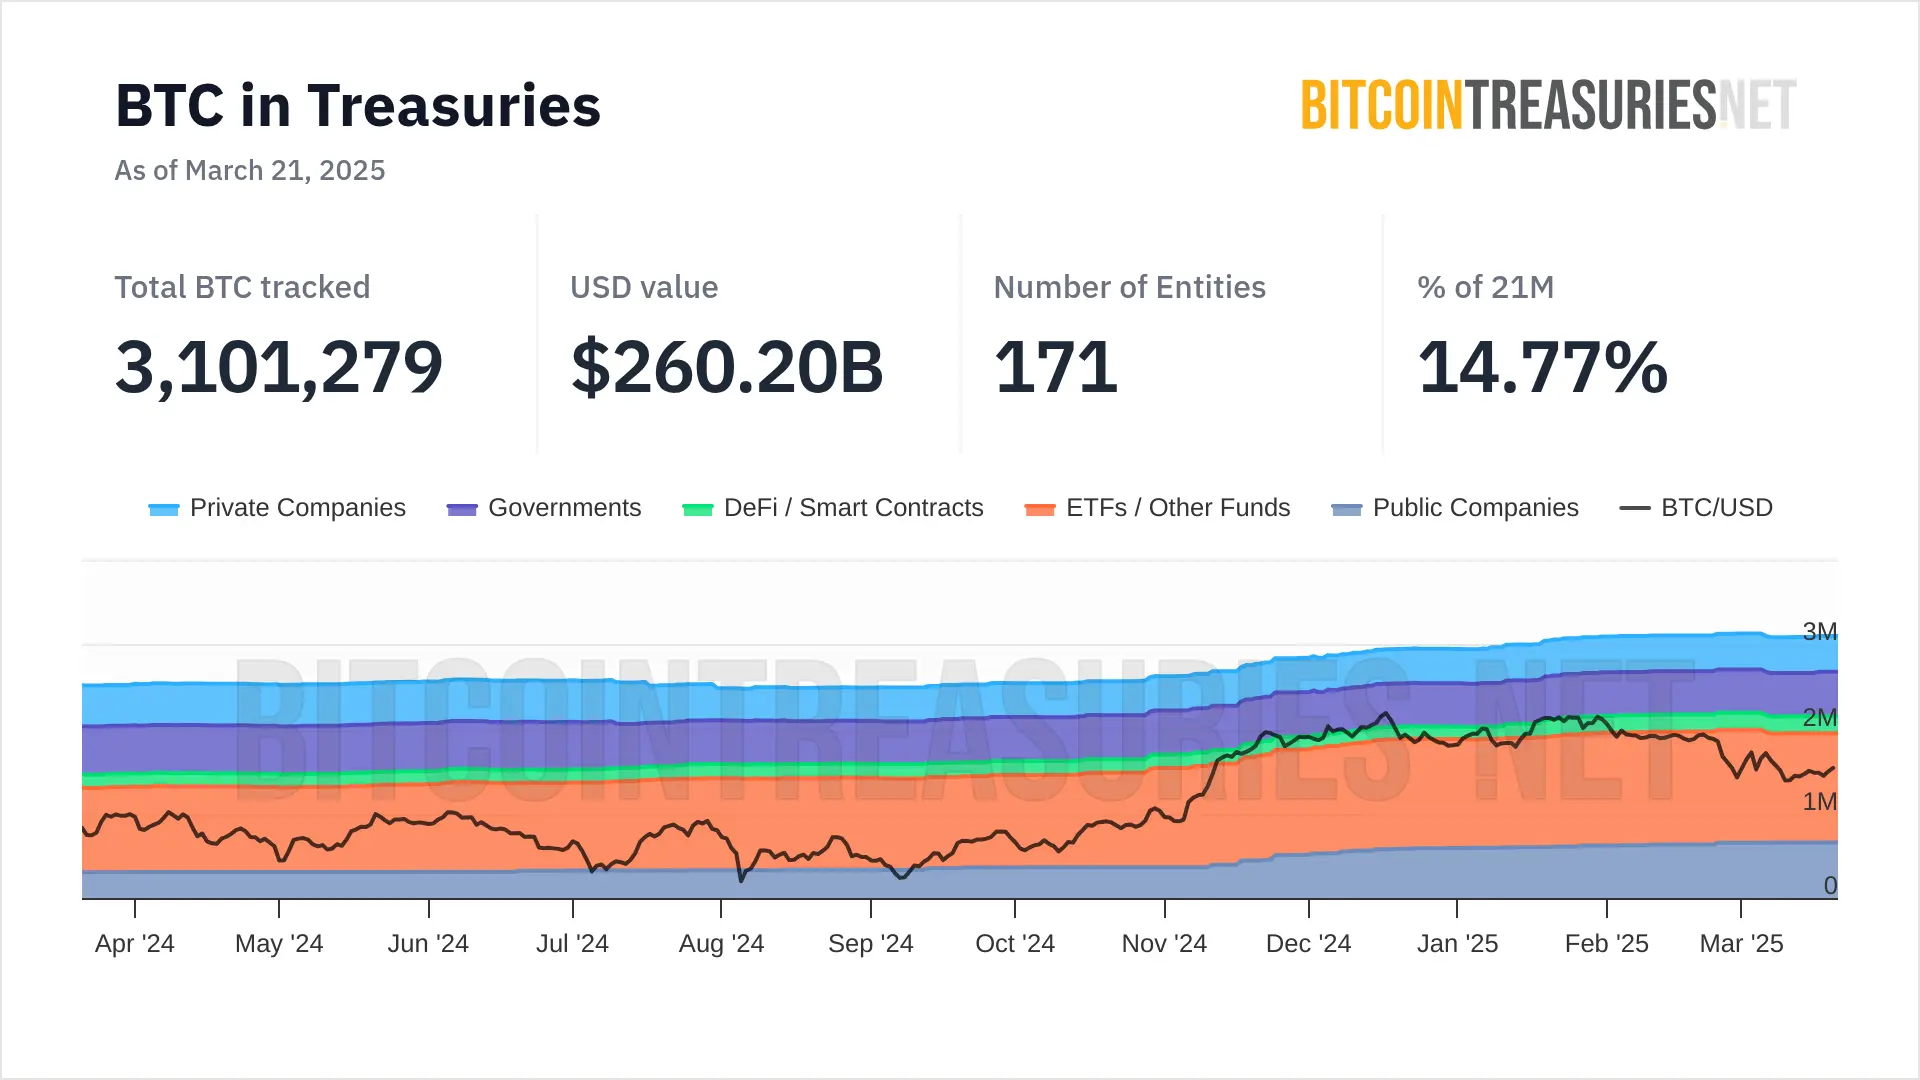Toggle the Private Companies series label
1920x1080 pixels.
pyautogui.click(x=297, y=508)
